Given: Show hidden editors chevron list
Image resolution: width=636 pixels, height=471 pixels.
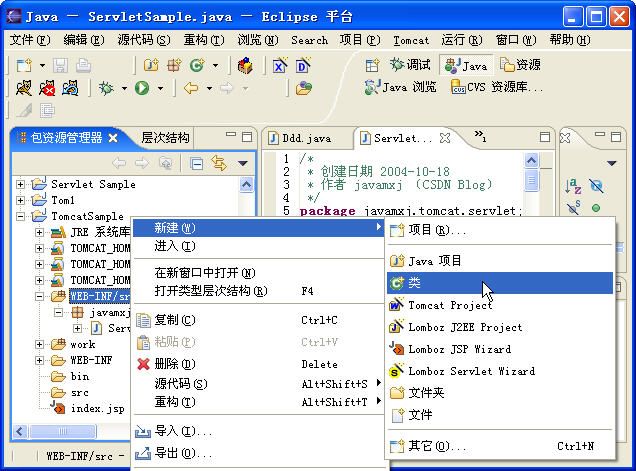Looking at the screenshot, I should point(480,136).
